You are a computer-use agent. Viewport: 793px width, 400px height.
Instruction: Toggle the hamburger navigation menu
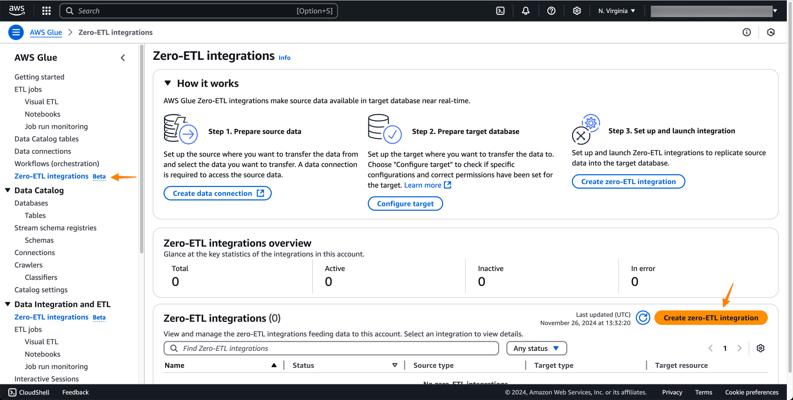(x=15, y=32)
